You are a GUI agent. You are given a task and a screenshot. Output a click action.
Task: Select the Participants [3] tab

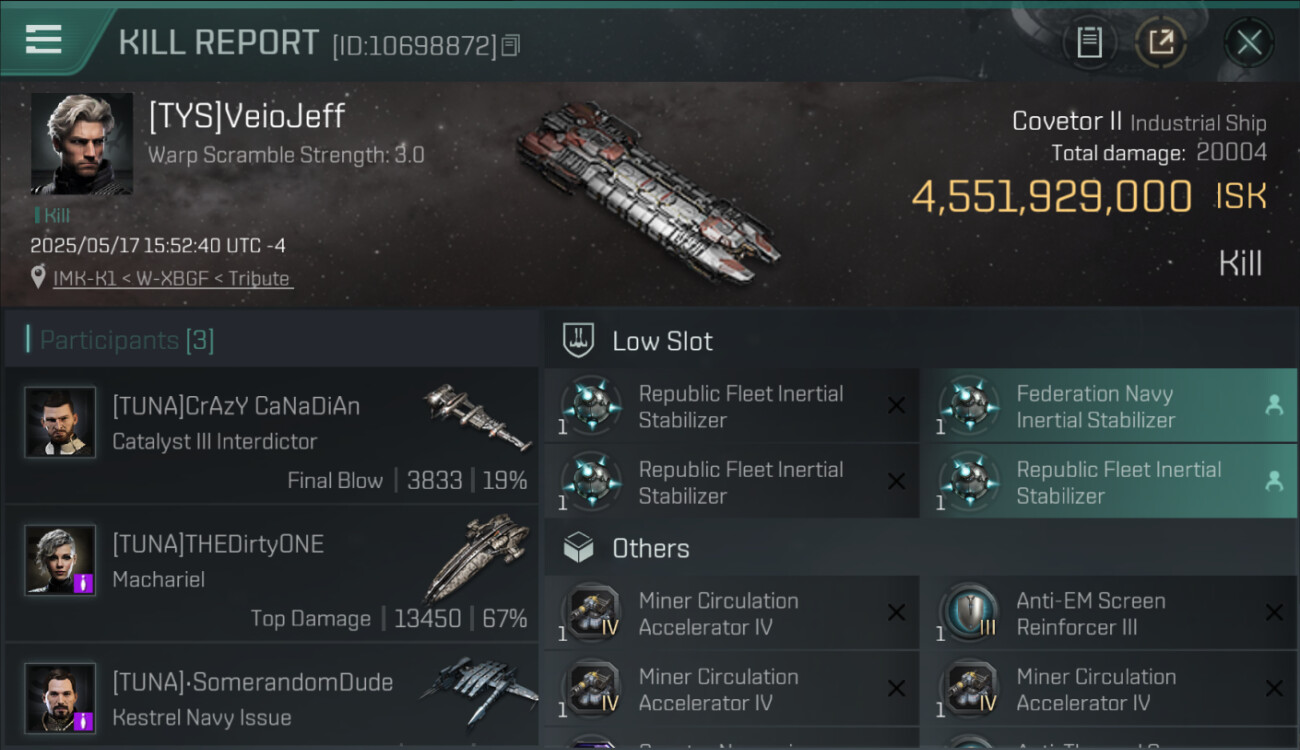click(x=127, y=340)
